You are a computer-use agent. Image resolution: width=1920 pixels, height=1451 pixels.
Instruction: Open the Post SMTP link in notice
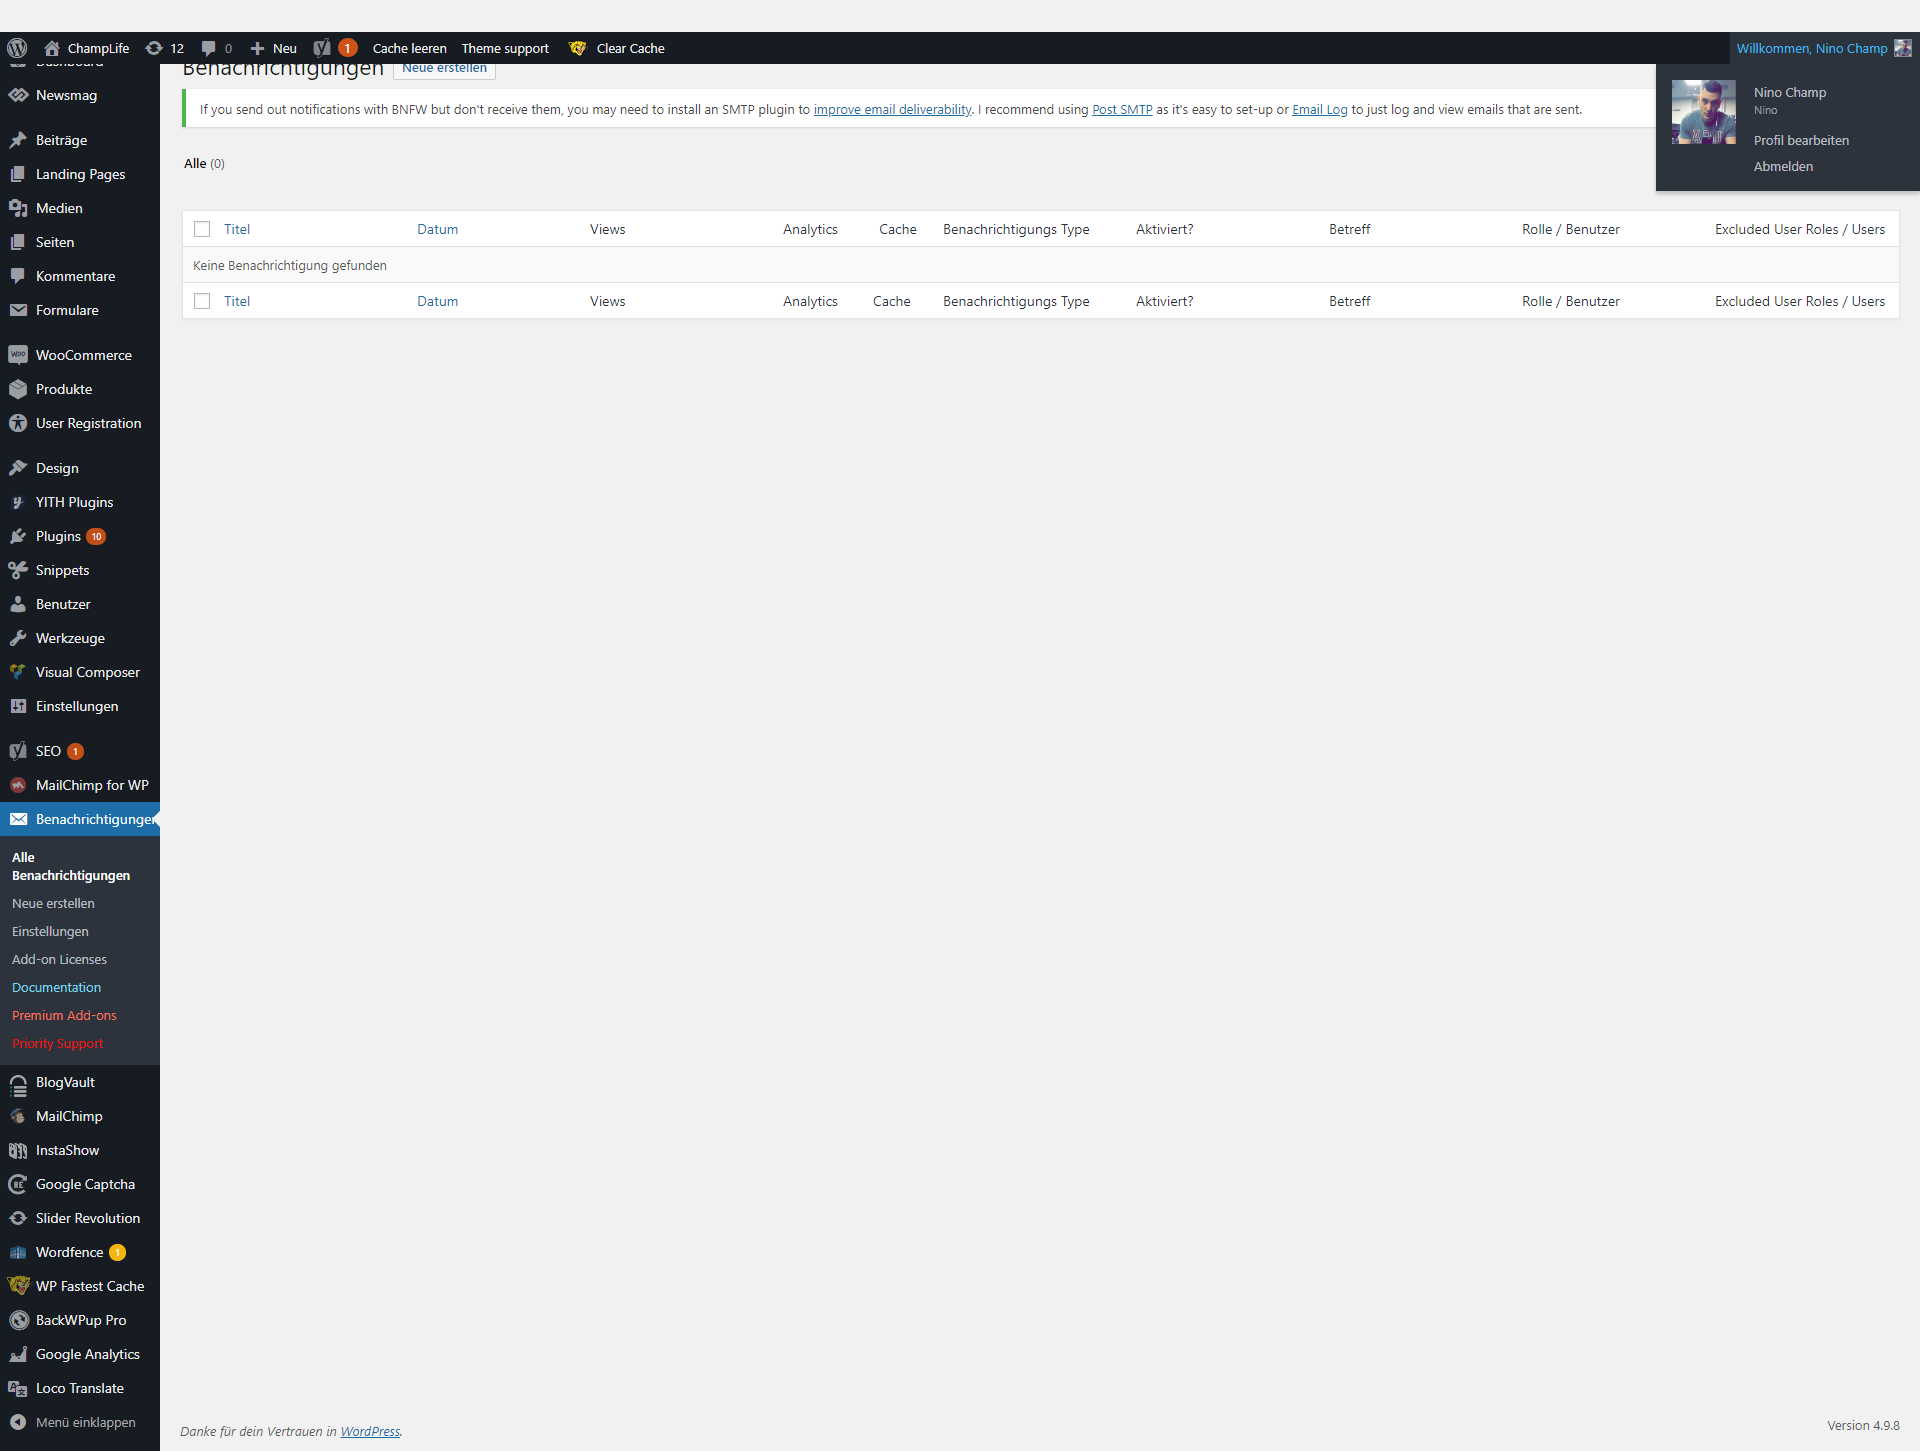tap(1122, 110)
